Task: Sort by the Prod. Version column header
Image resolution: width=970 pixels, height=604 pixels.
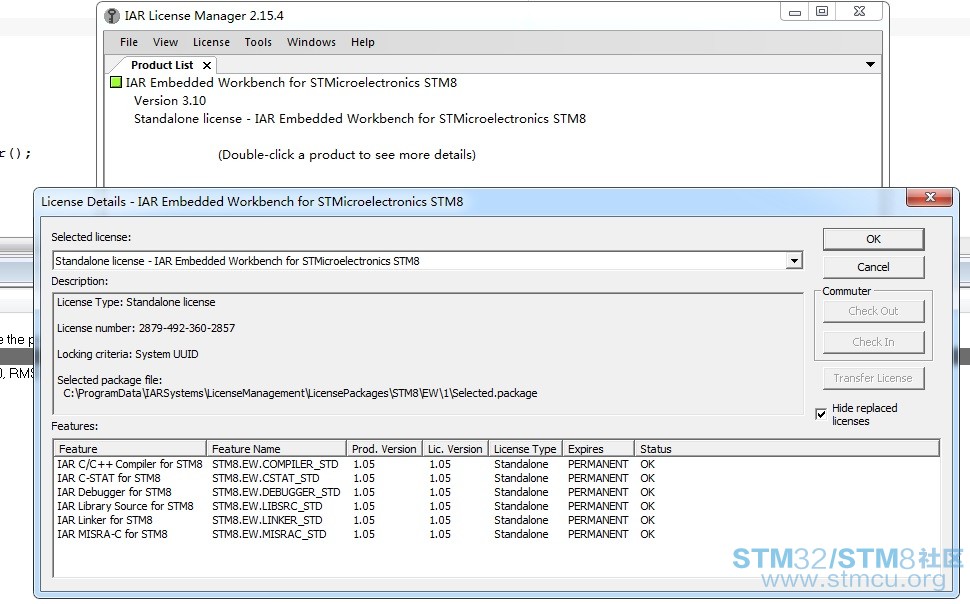Action: (x=384, y=449)
